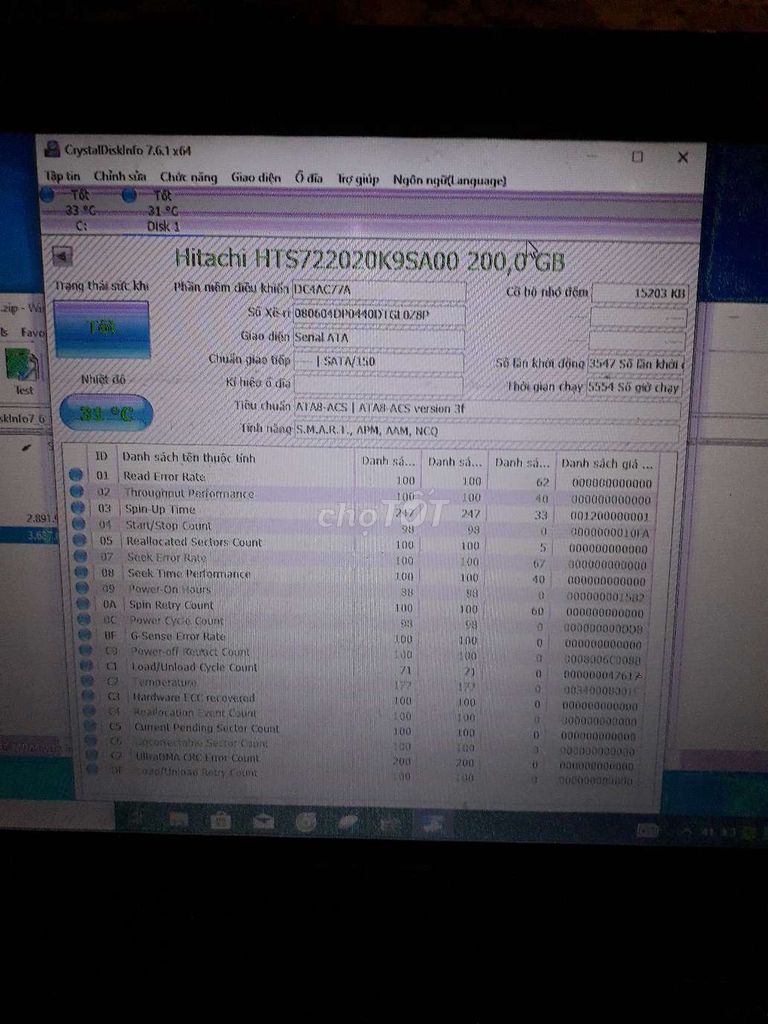This screenshot has height=1024, width=768.
Task: Click the 15203 KB buffer size field
Action: pos(639,294)
